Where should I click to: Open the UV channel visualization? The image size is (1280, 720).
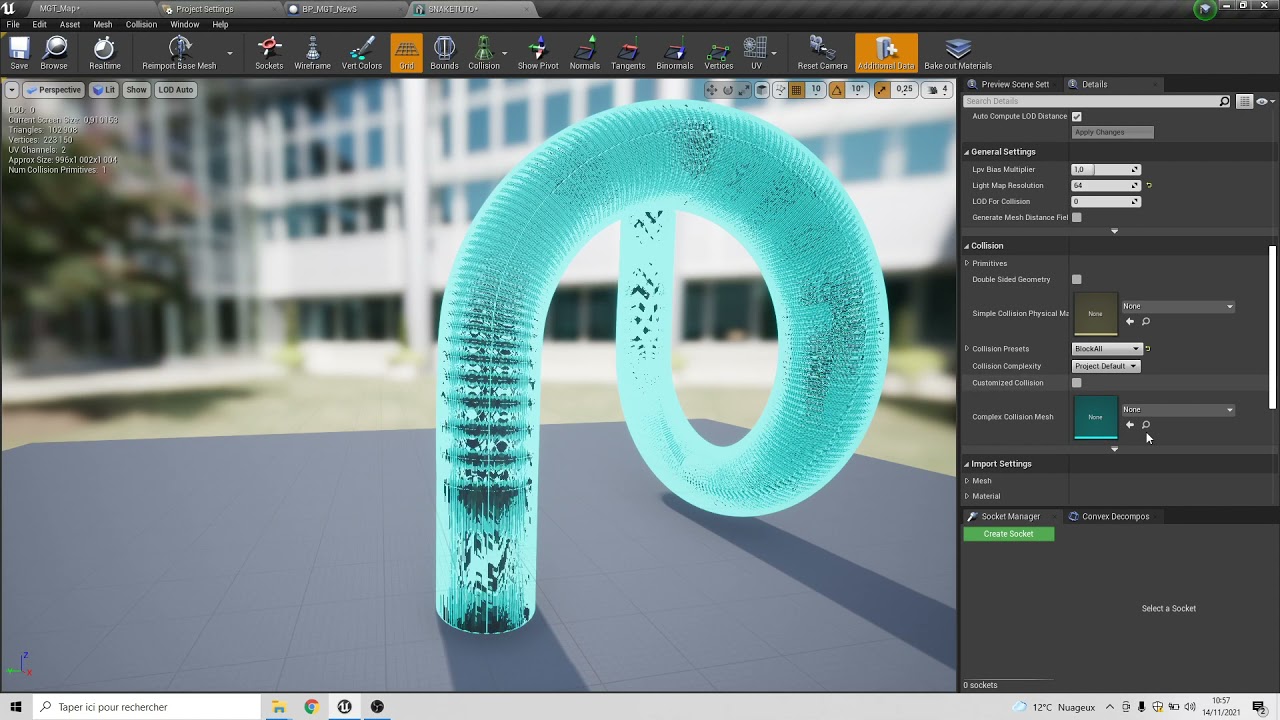[755, 52]
